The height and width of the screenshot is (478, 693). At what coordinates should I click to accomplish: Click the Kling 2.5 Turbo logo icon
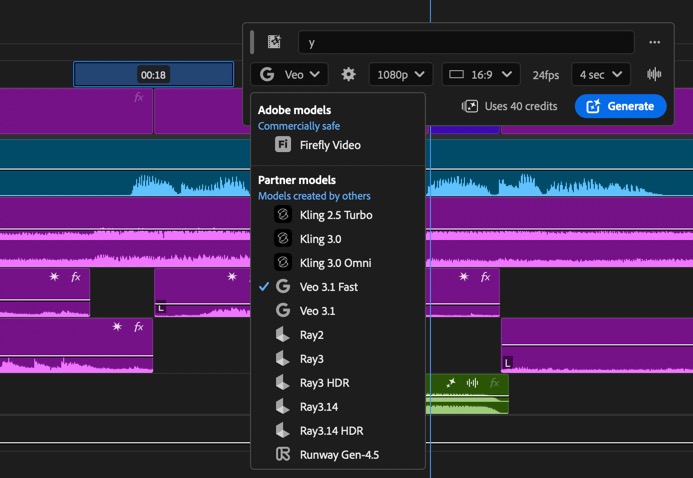point(283,215)
